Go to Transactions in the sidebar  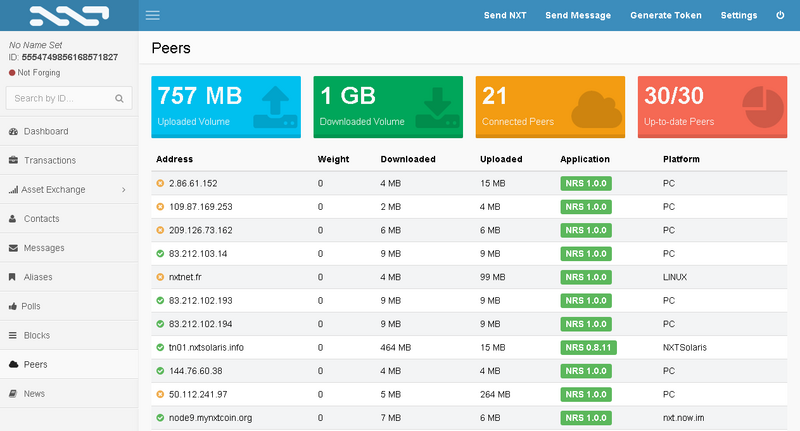tap(49, 160)
